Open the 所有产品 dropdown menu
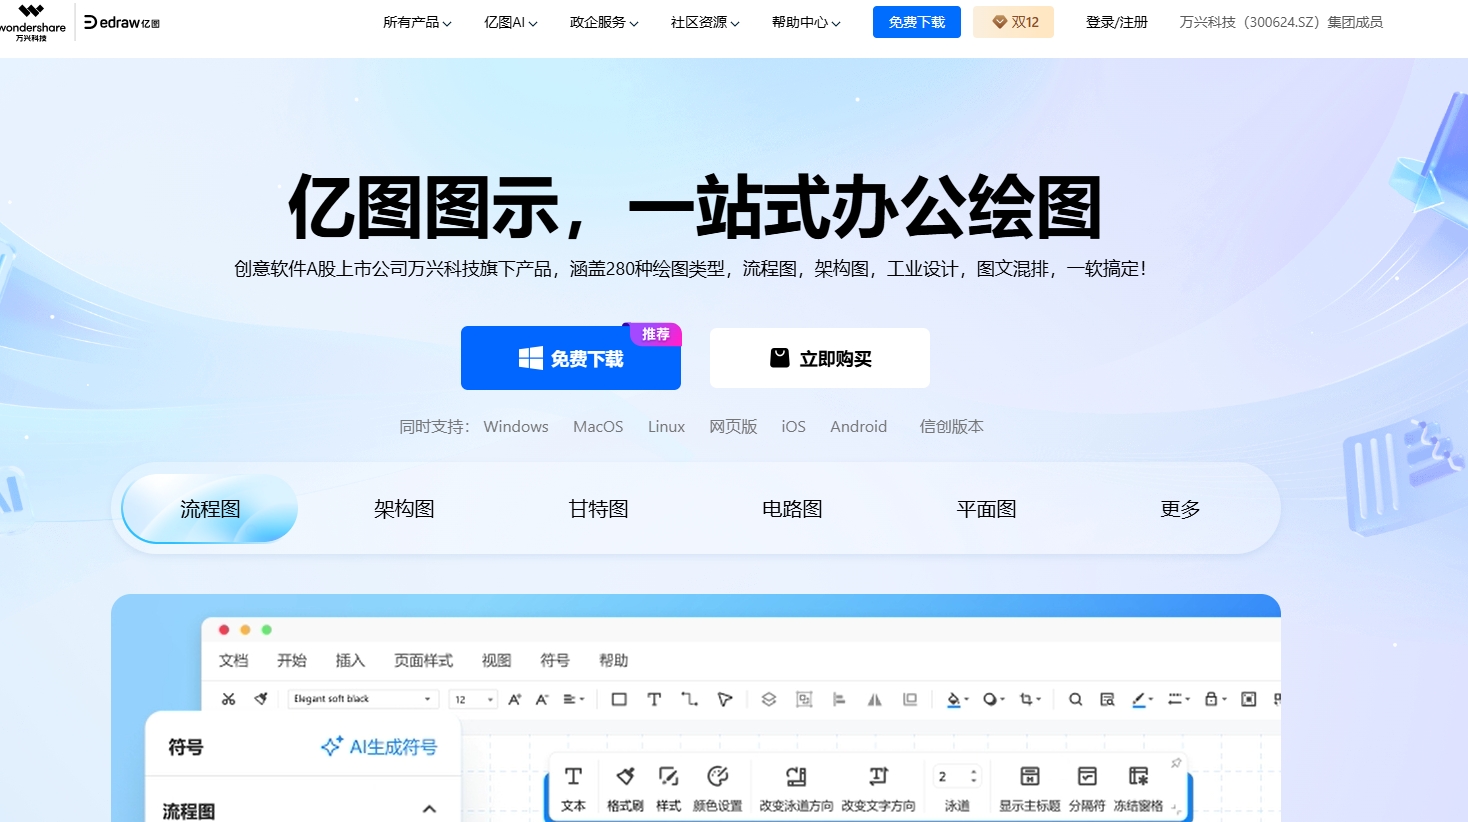The width and height of the screenshot is (1468, 822). pyautogui.click(x=417, y=22)
